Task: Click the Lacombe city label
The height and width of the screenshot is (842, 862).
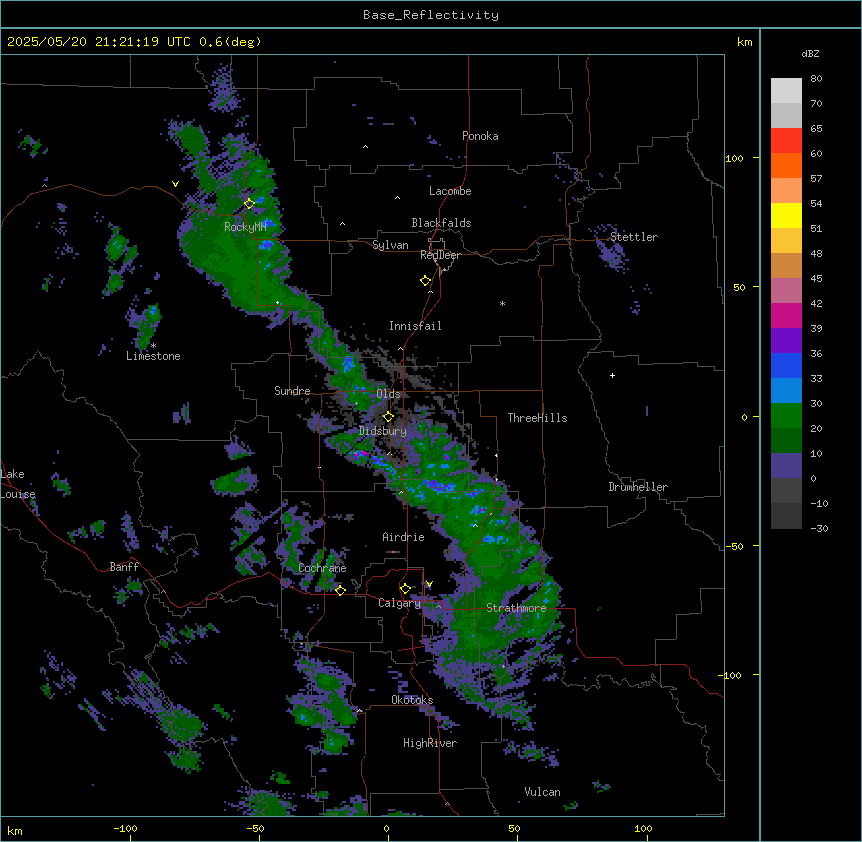Action: click(x=450, y=191)
